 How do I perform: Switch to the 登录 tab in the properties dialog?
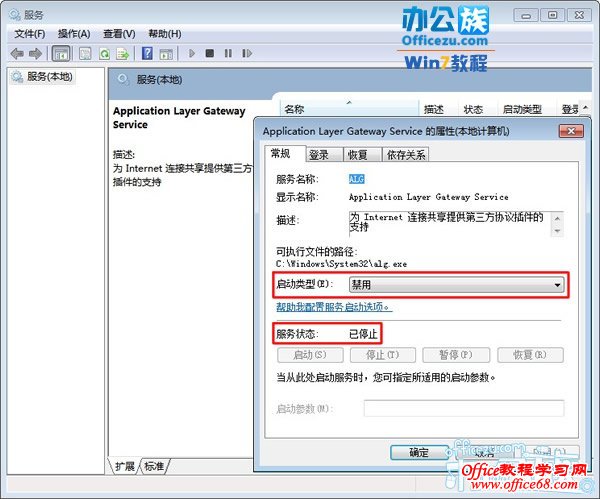324,155
